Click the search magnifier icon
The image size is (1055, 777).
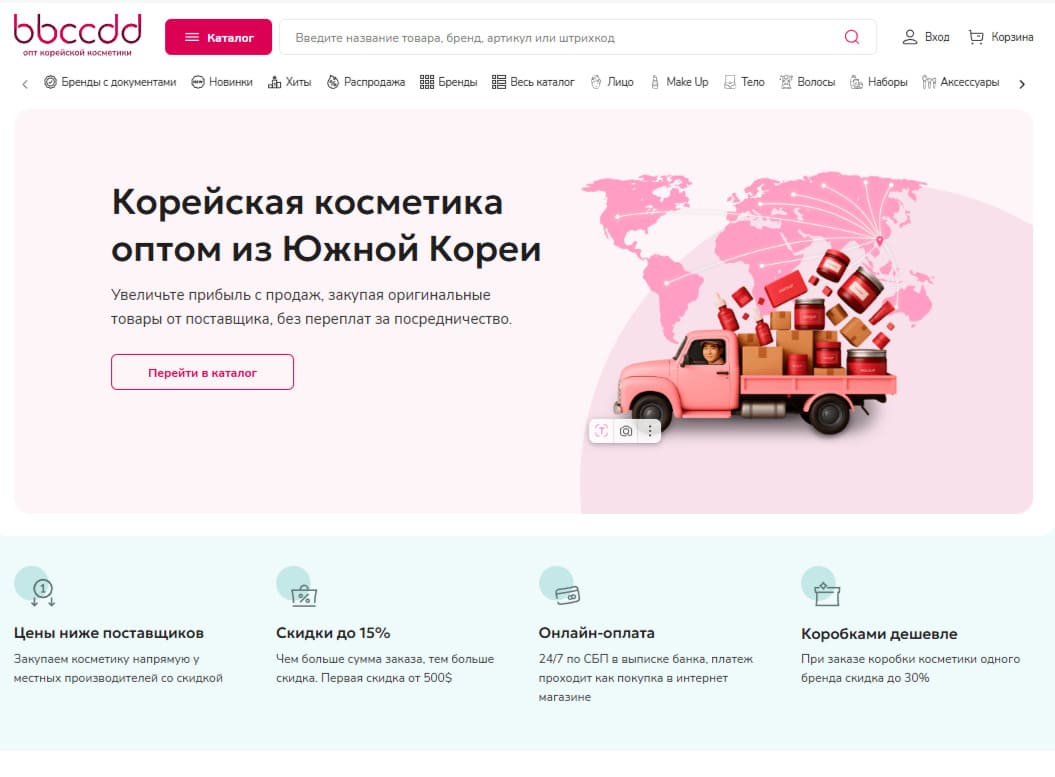[851, 37]
